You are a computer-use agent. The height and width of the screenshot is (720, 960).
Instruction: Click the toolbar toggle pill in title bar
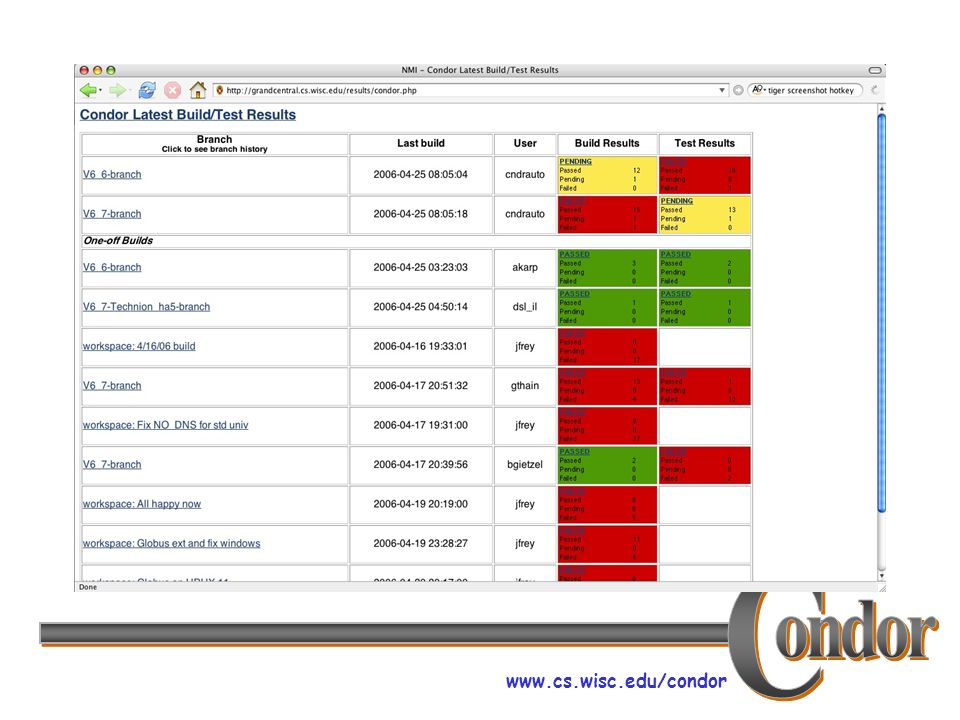pos(875,70)
